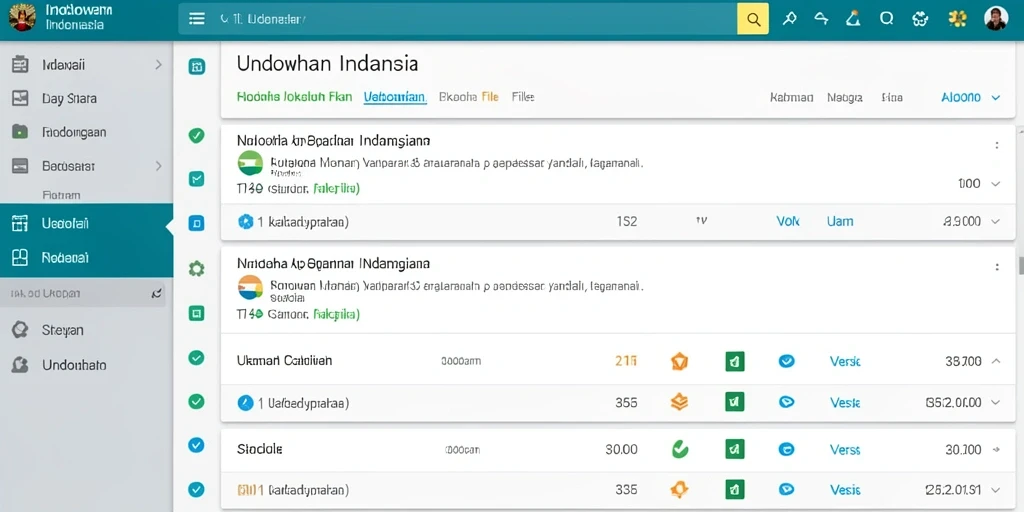Image resolution: width=1024 pixels, height=512 pixels.
Task: Click orange shield icon in Ukmart row
Action: (x=679, y=361)
